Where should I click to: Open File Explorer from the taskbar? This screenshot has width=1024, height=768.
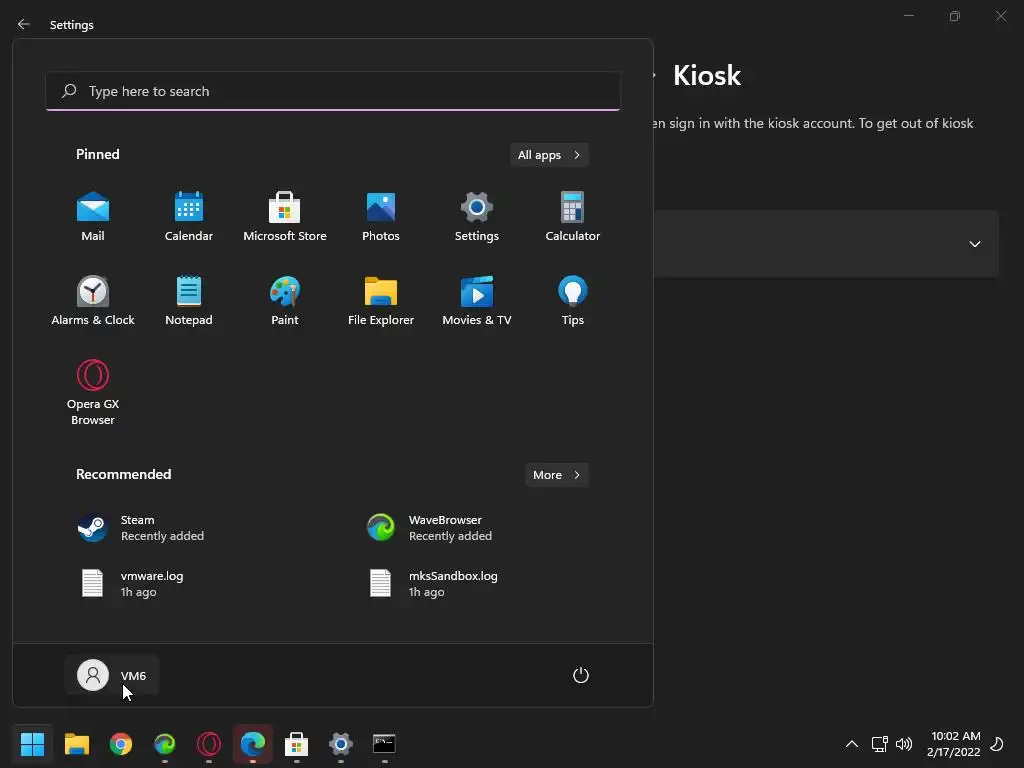coord(76,744)
